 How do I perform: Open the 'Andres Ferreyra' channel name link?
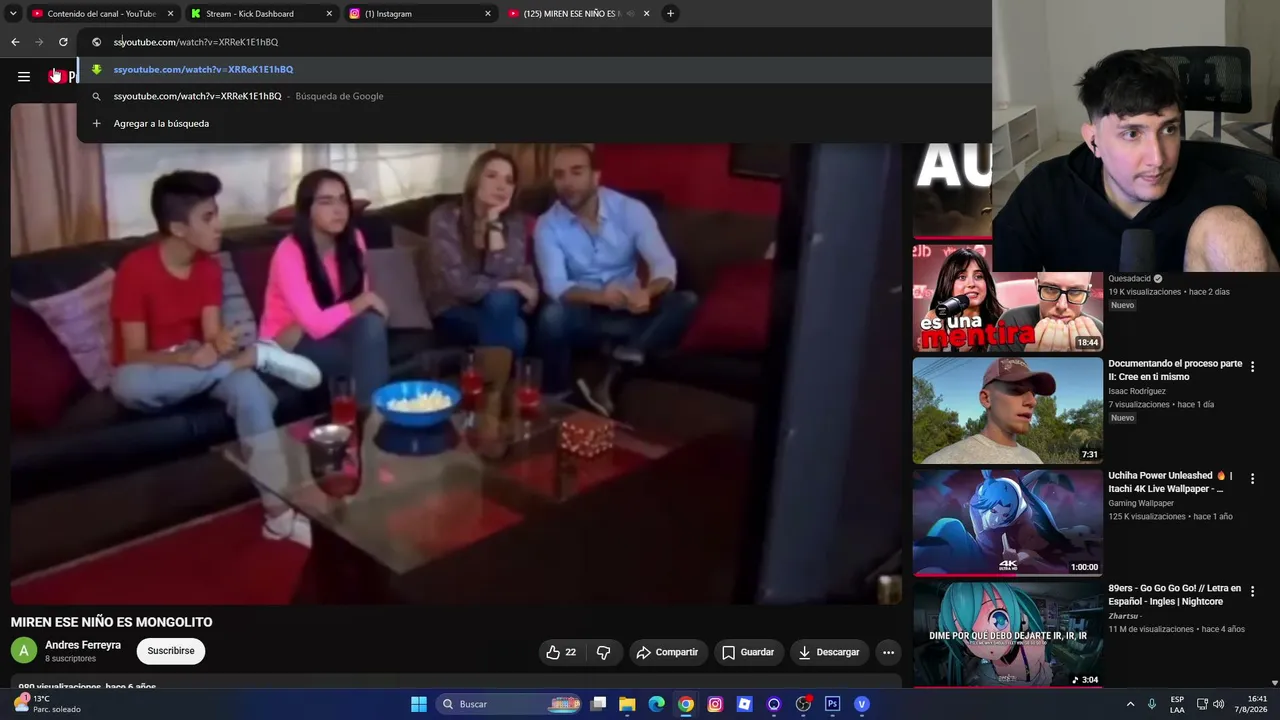point(83,645)
